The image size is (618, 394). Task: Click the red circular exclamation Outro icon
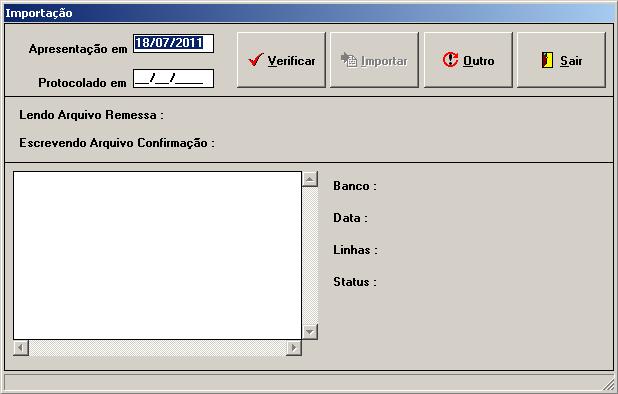pos(450,60)
